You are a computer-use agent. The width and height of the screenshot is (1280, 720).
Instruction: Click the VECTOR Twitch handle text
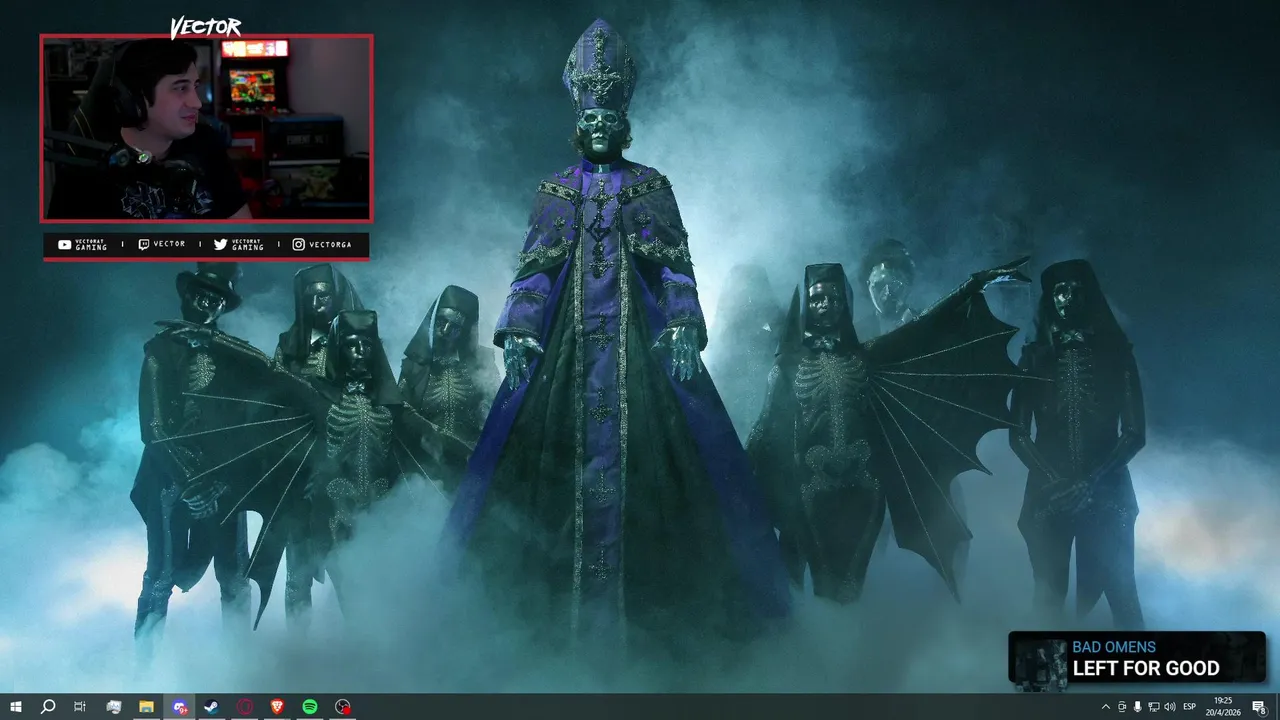[169, 244]
